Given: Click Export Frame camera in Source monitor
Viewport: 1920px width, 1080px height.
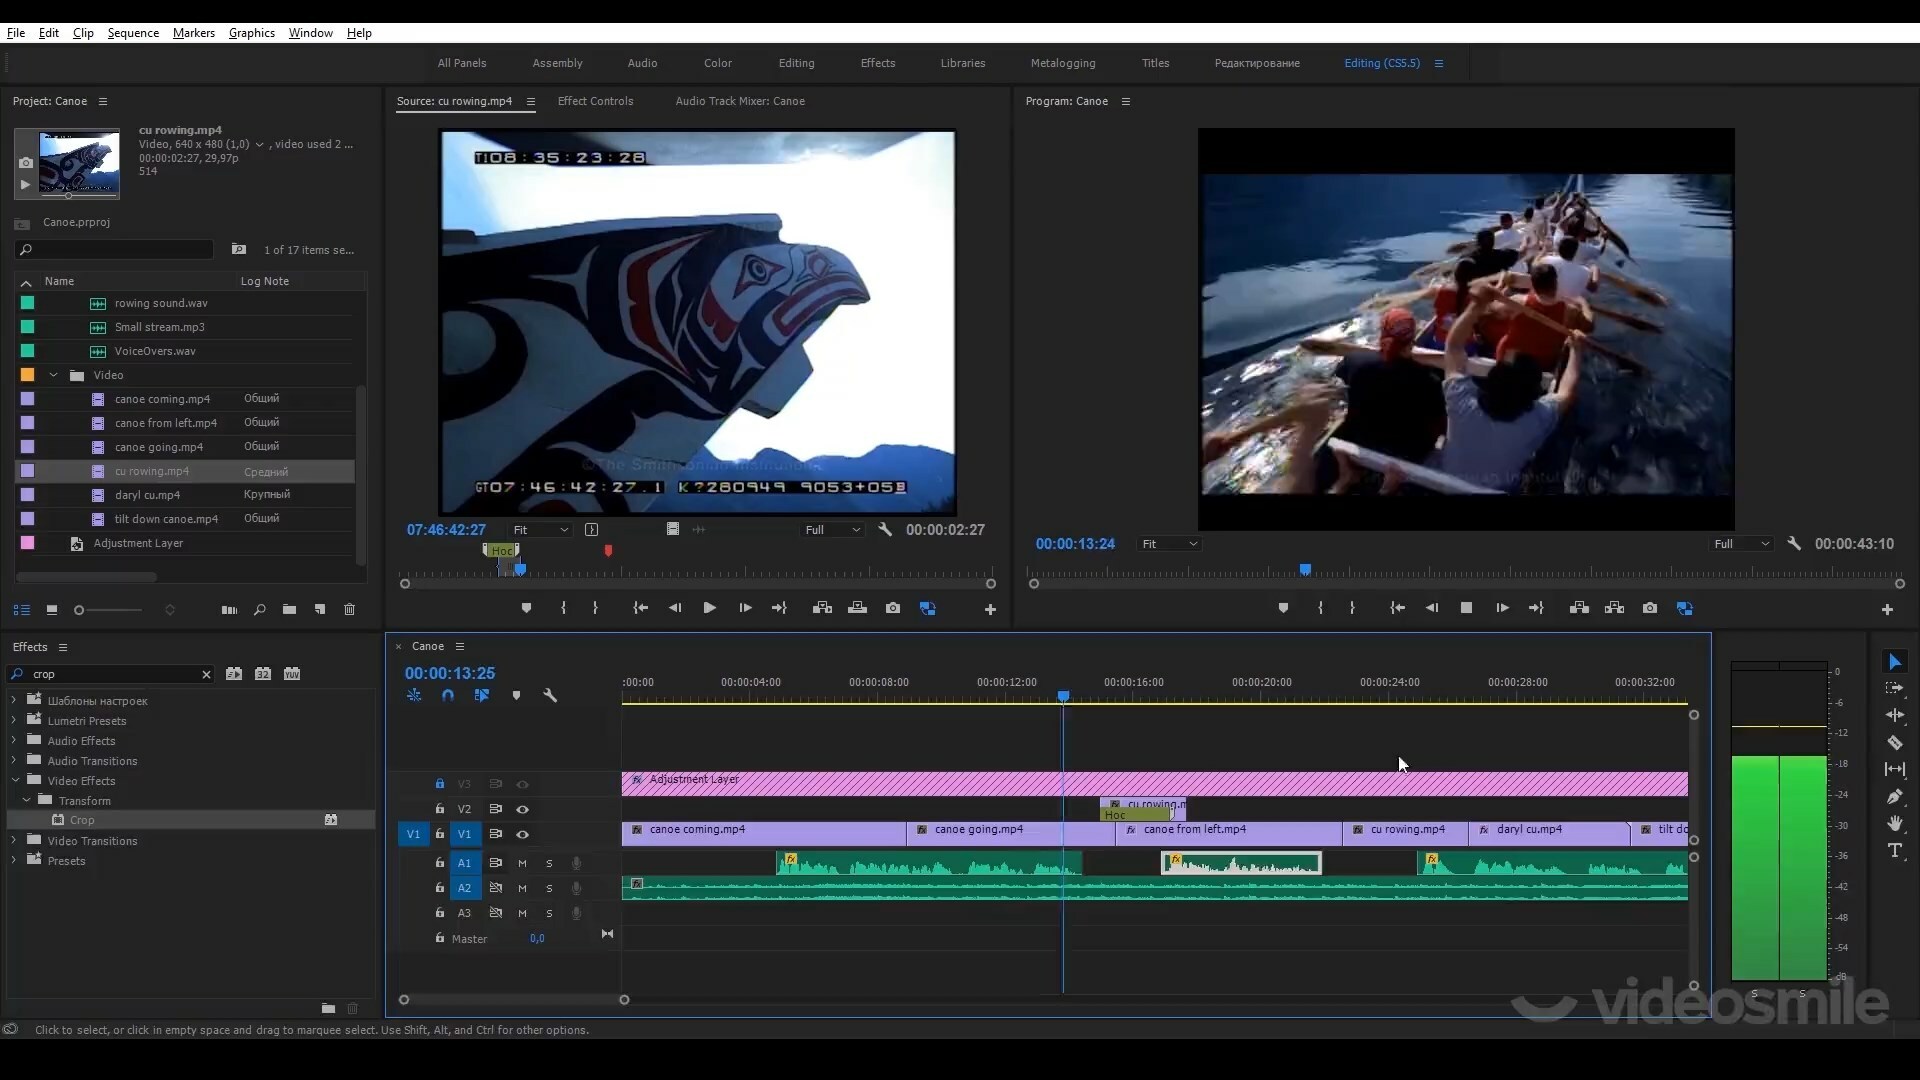Looking at the screenshot, I should point(892,608).
